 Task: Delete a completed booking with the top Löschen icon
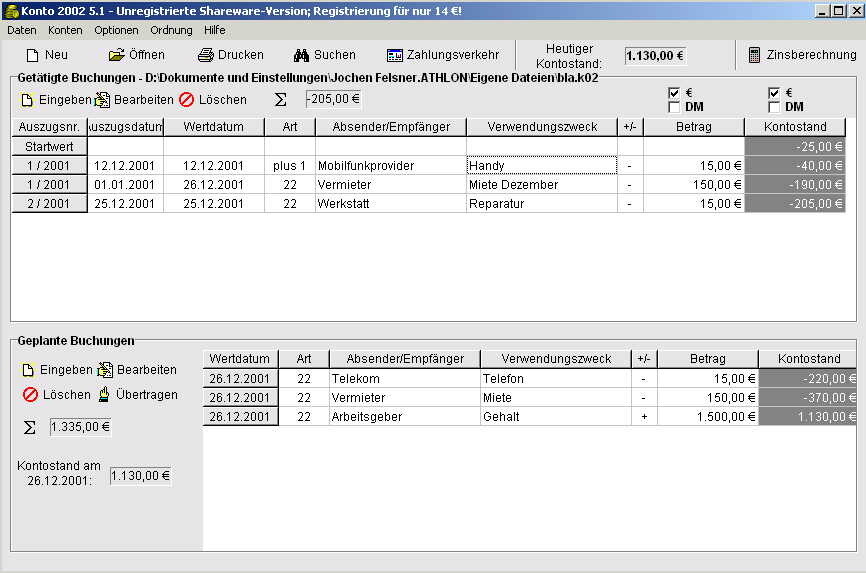[187, 99]
